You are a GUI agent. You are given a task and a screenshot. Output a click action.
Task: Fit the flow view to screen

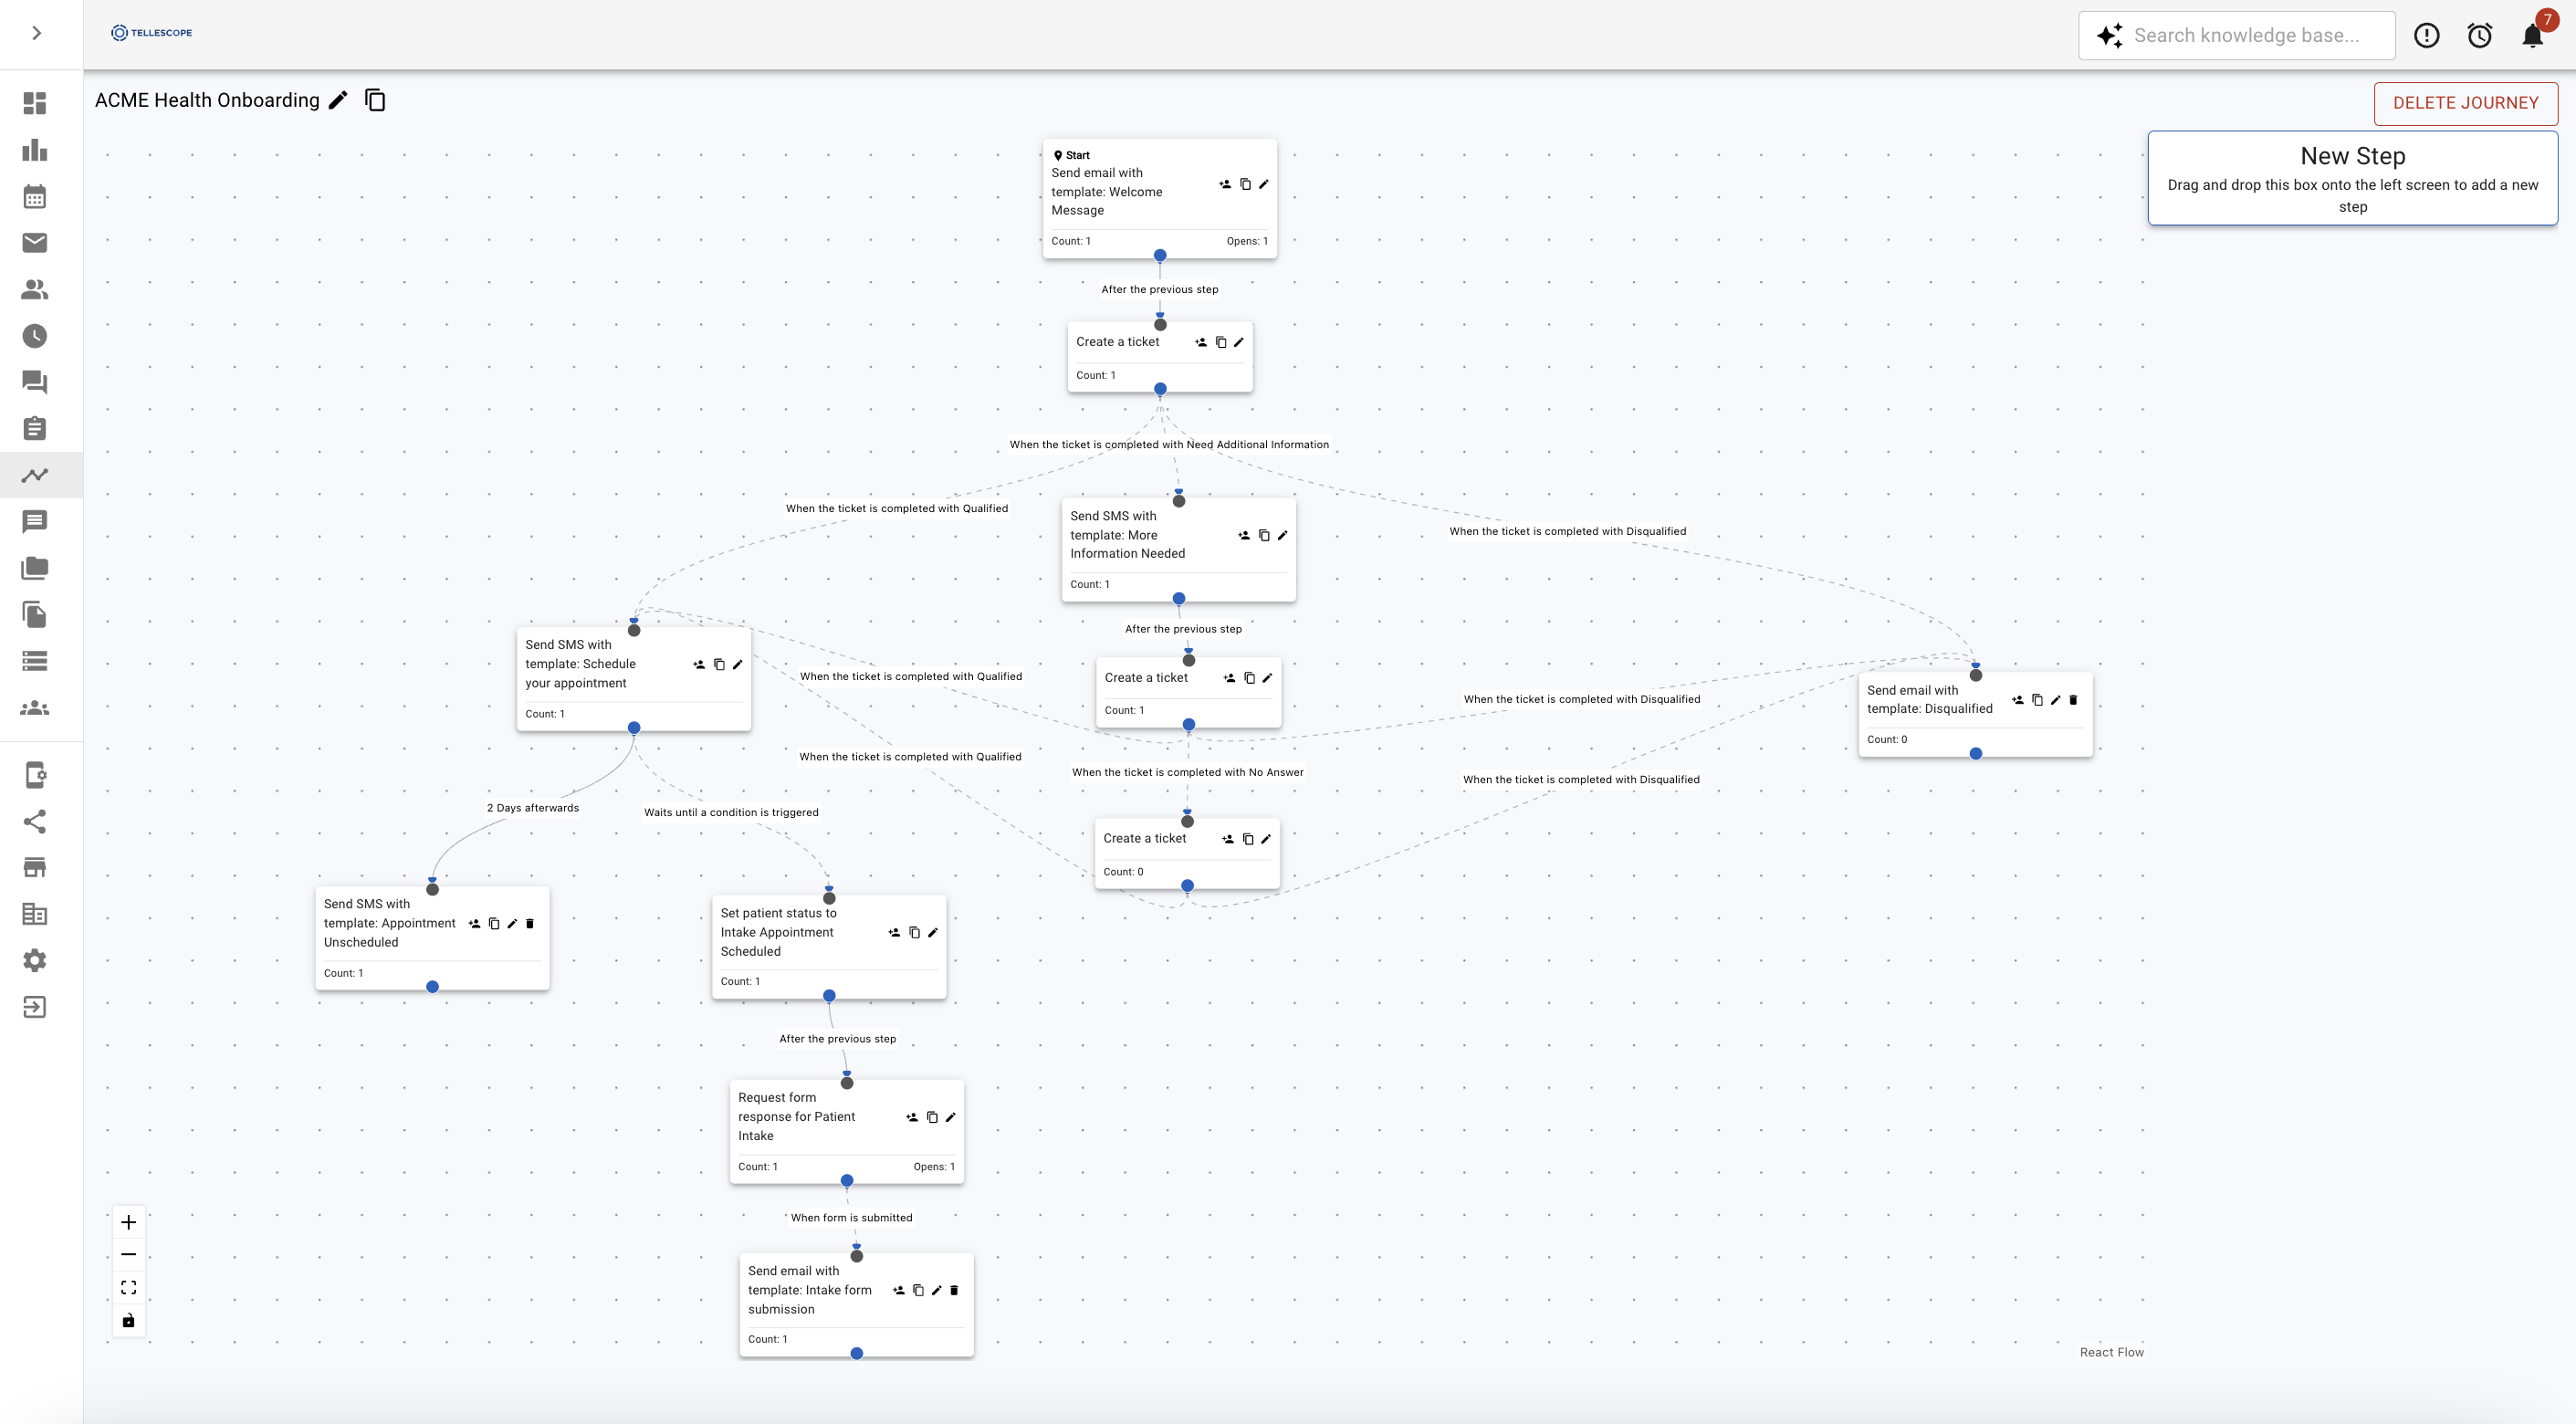(129, 1287)
